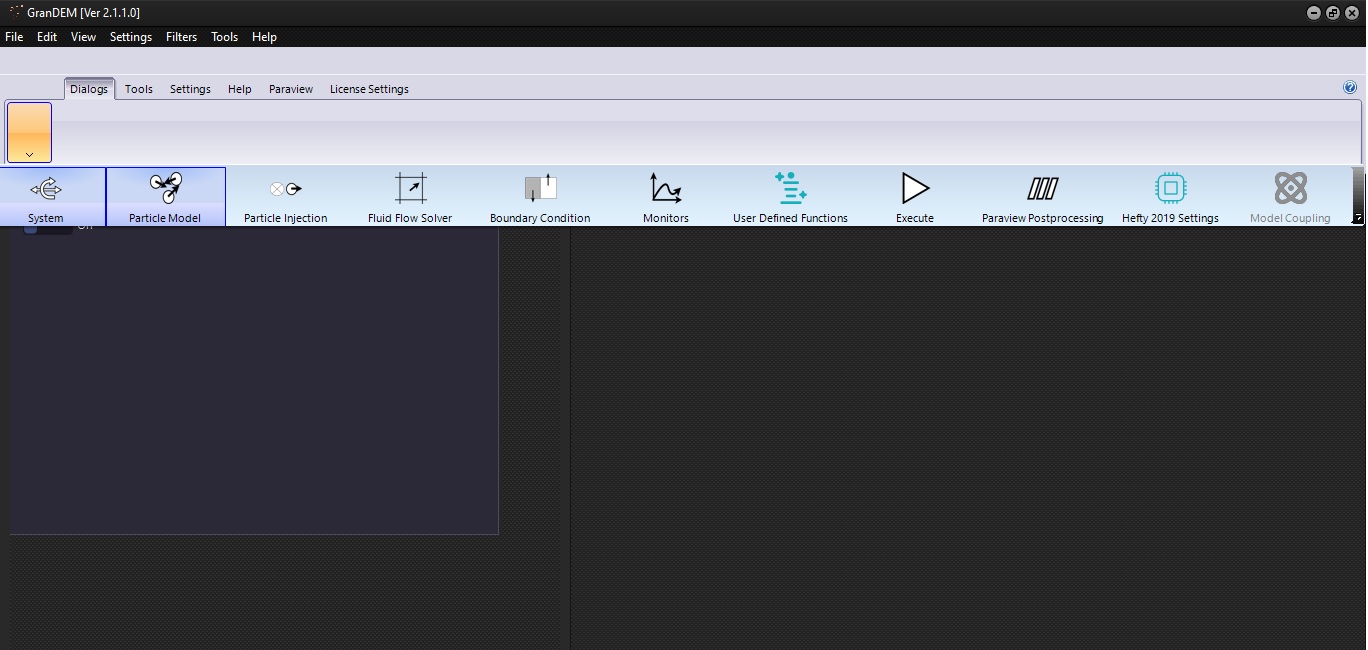Switch to the Paraview ribbon tab
Image resolution: width=1368 pixels, height=650 pixels.
click(291, 89)
